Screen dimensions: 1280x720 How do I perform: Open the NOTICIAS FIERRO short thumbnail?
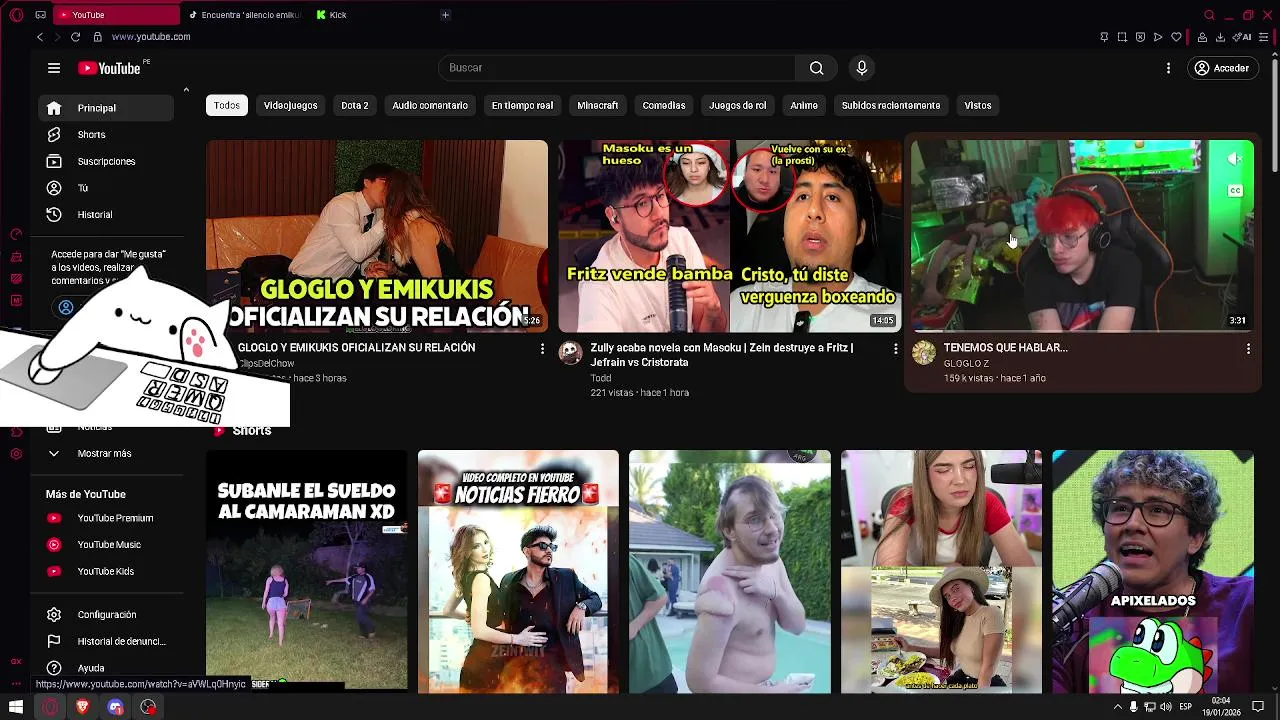[518, 571]
